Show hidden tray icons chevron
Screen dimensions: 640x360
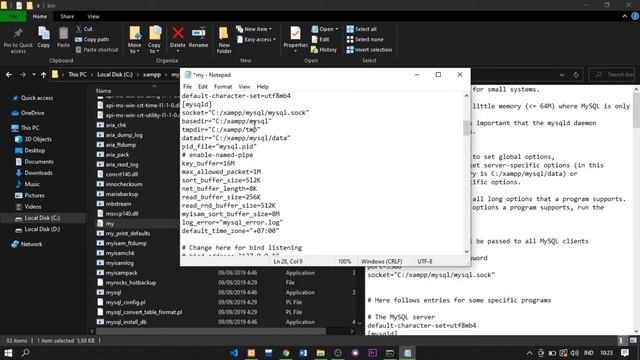click(529, 353)
